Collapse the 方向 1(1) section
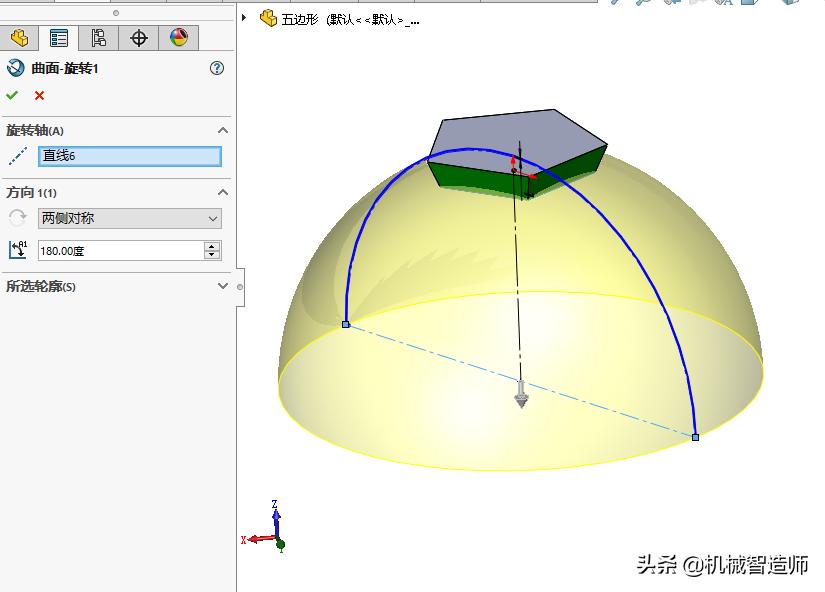The width and height of the screenshot is (825, 592). click(x=224, y=192)
